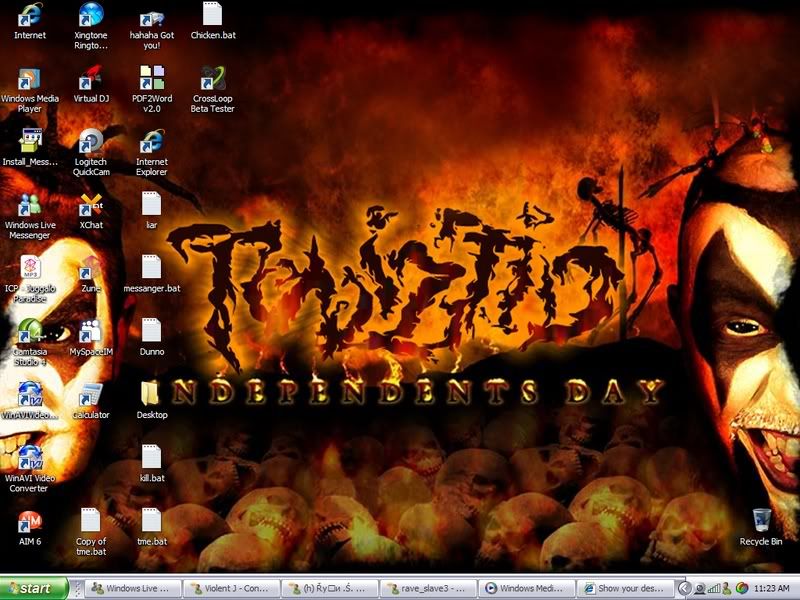This screenshot has height=600, width=800.
Task: Click the 11:23 AM clock
Action: [771, 589]
